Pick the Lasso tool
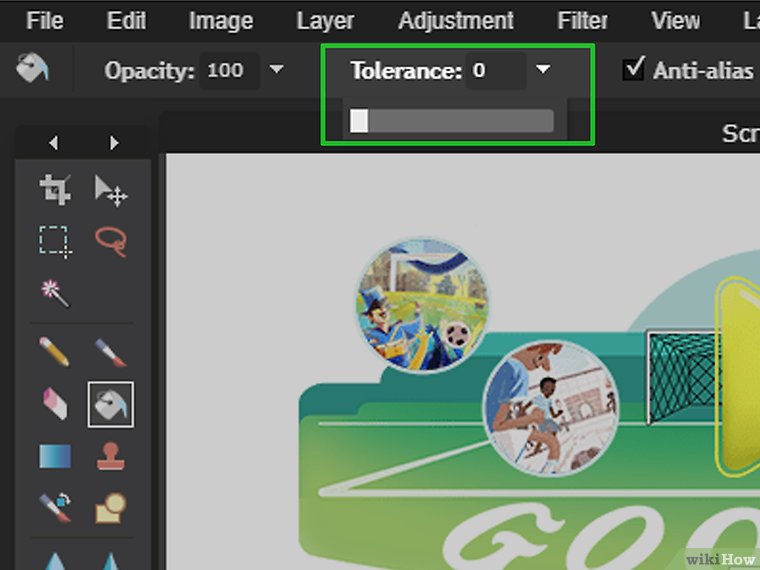This screenshot has height=570, width=760. pyautogui.click(x=110, y=241)
